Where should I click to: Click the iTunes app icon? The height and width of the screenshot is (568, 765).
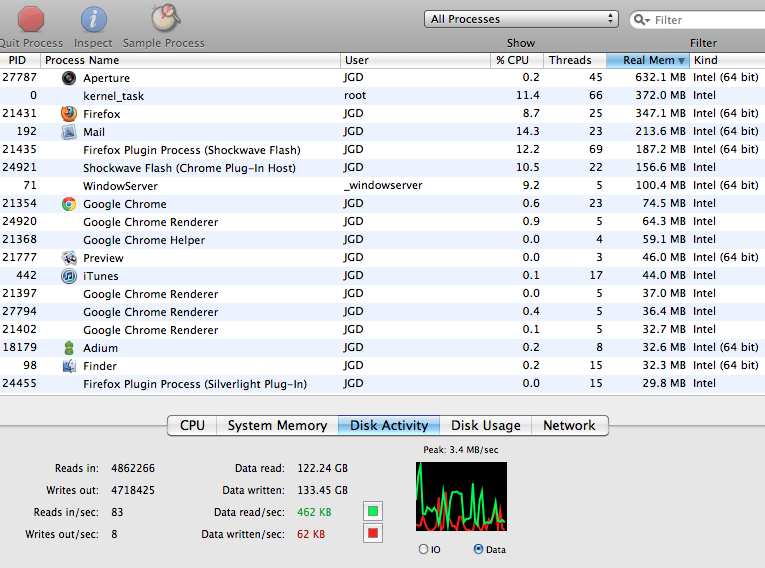pos(69,276)
